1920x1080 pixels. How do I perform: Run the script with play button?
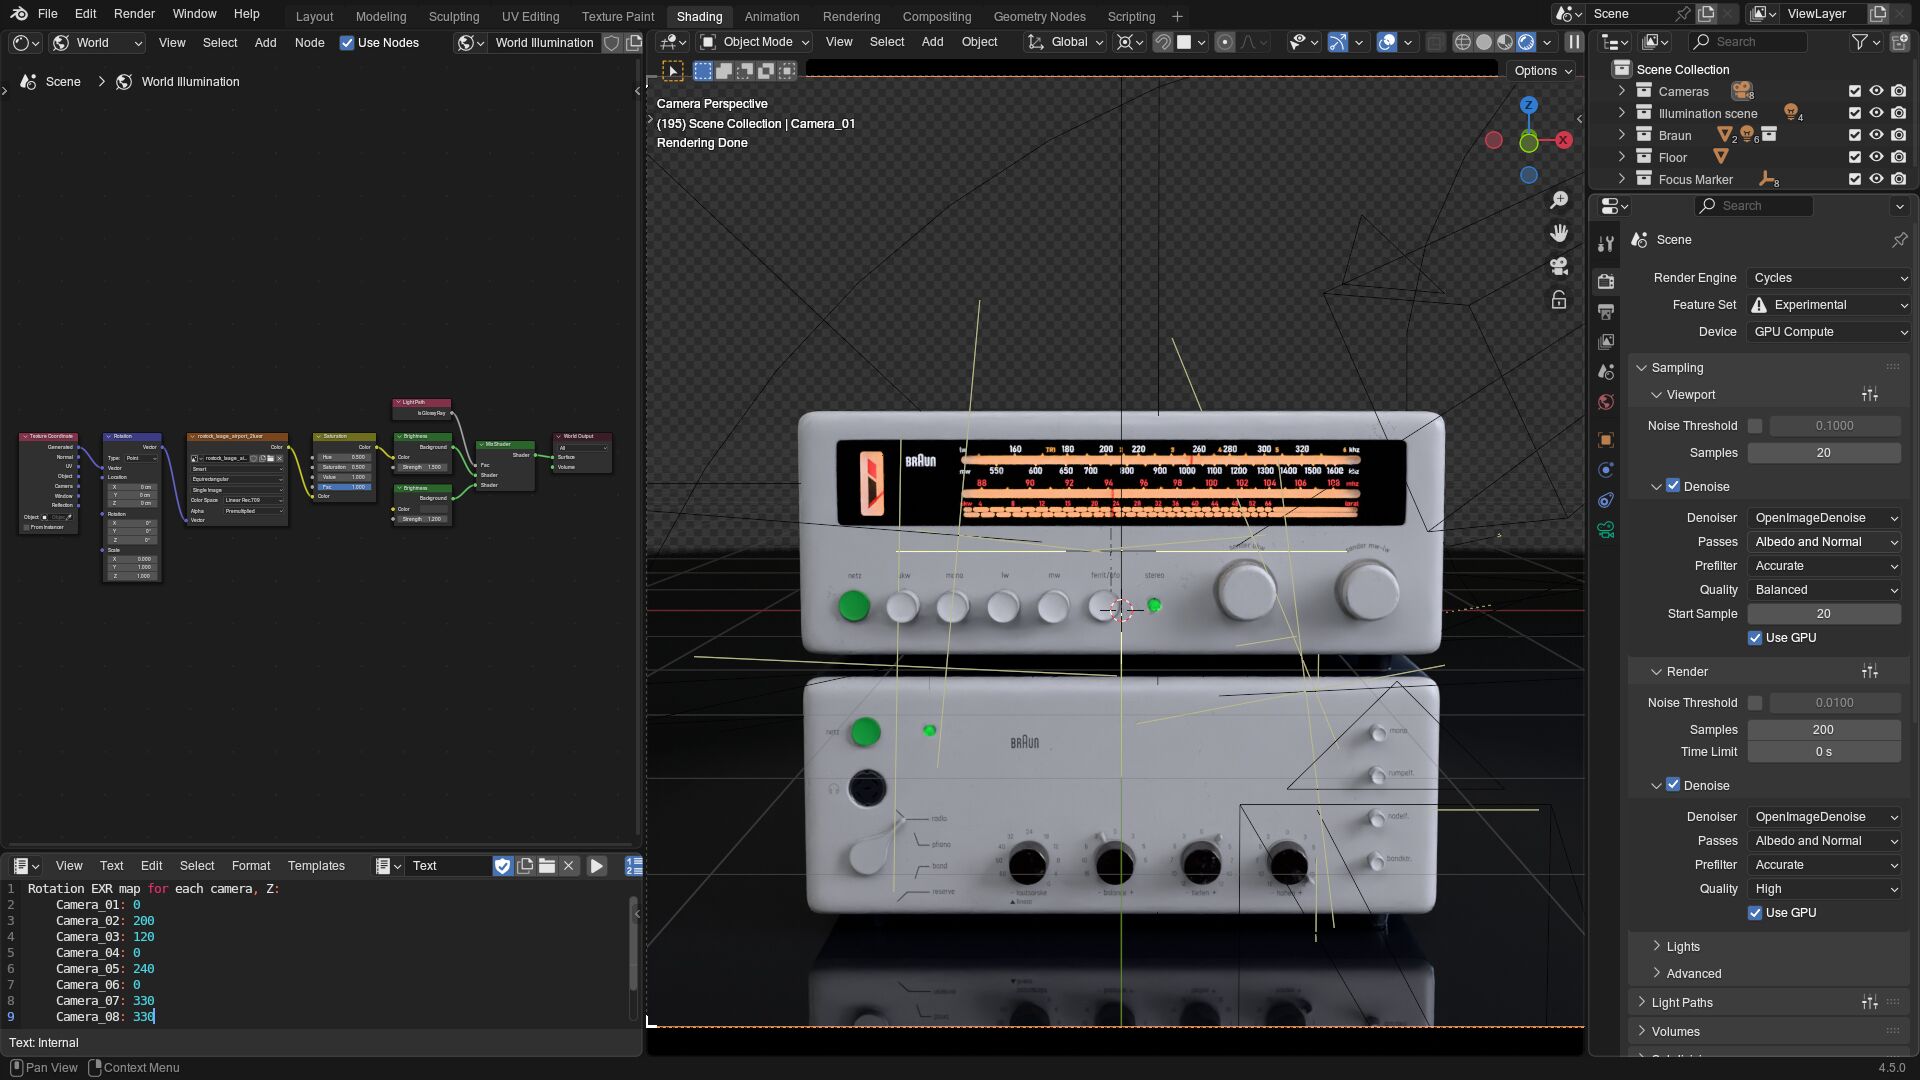596,866
